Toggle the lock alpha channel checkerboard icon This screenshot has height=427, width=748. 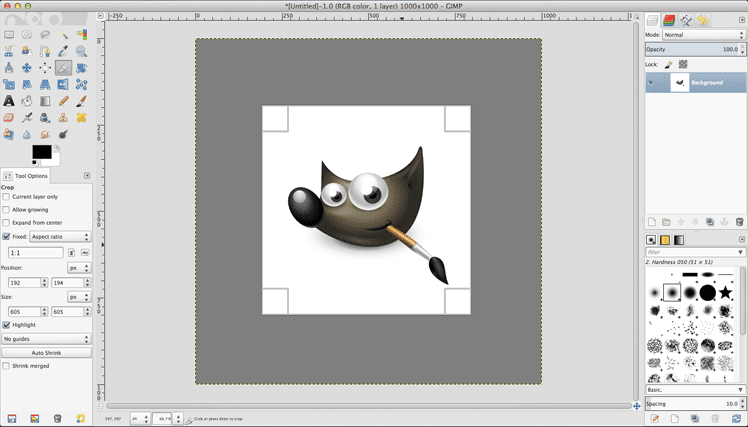[683, 64]
